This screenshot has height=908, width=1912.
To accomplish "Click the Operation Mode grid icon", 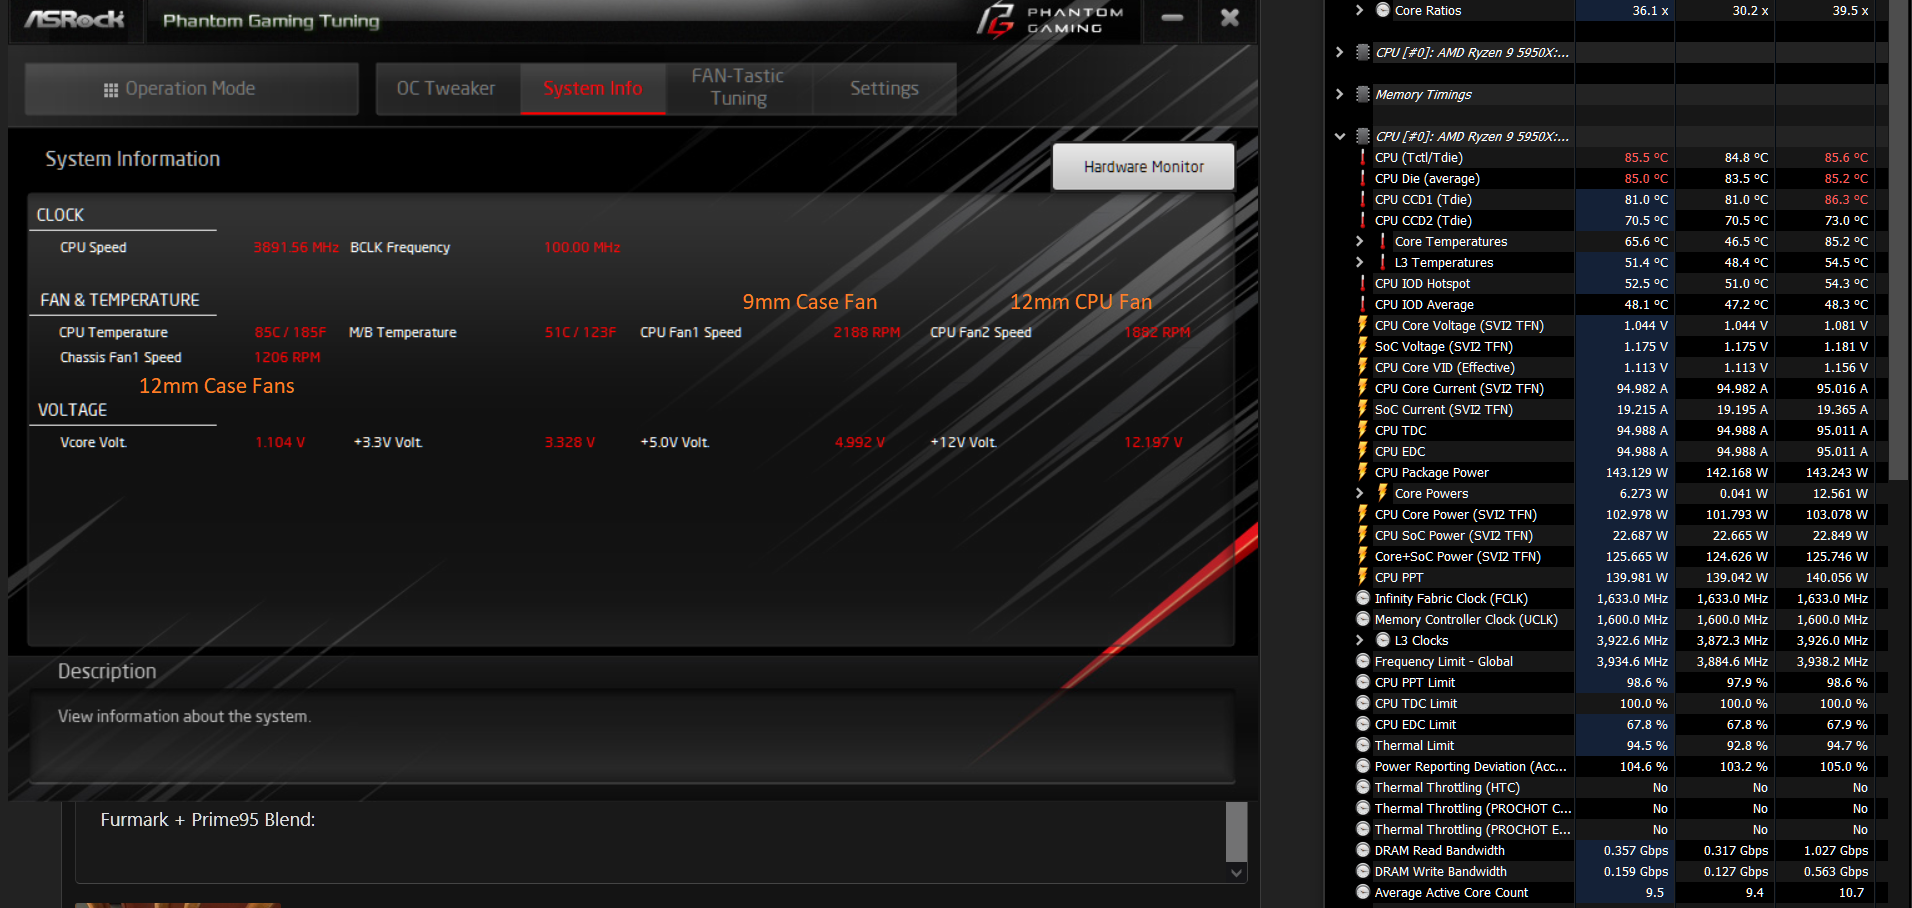I will tap(111, 90).
